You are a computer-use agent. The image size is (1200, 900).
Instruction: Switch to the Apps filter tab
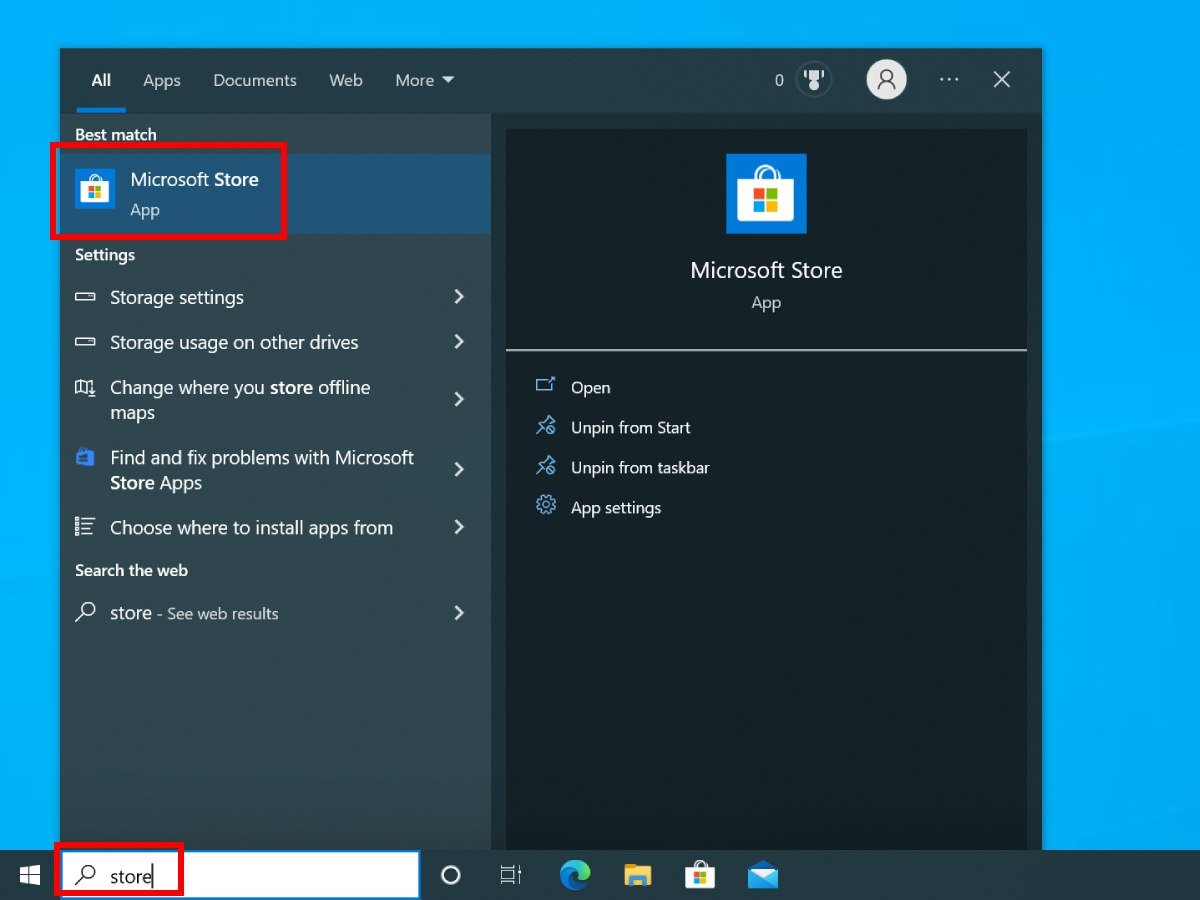click(x=162, y=80)
